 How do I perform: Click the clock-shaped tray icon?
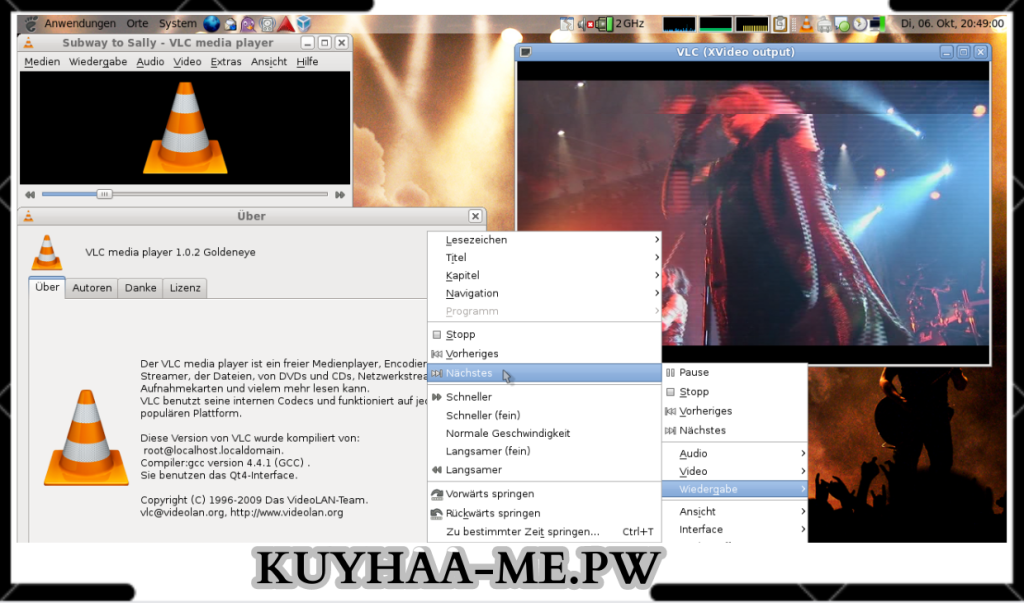860,24
